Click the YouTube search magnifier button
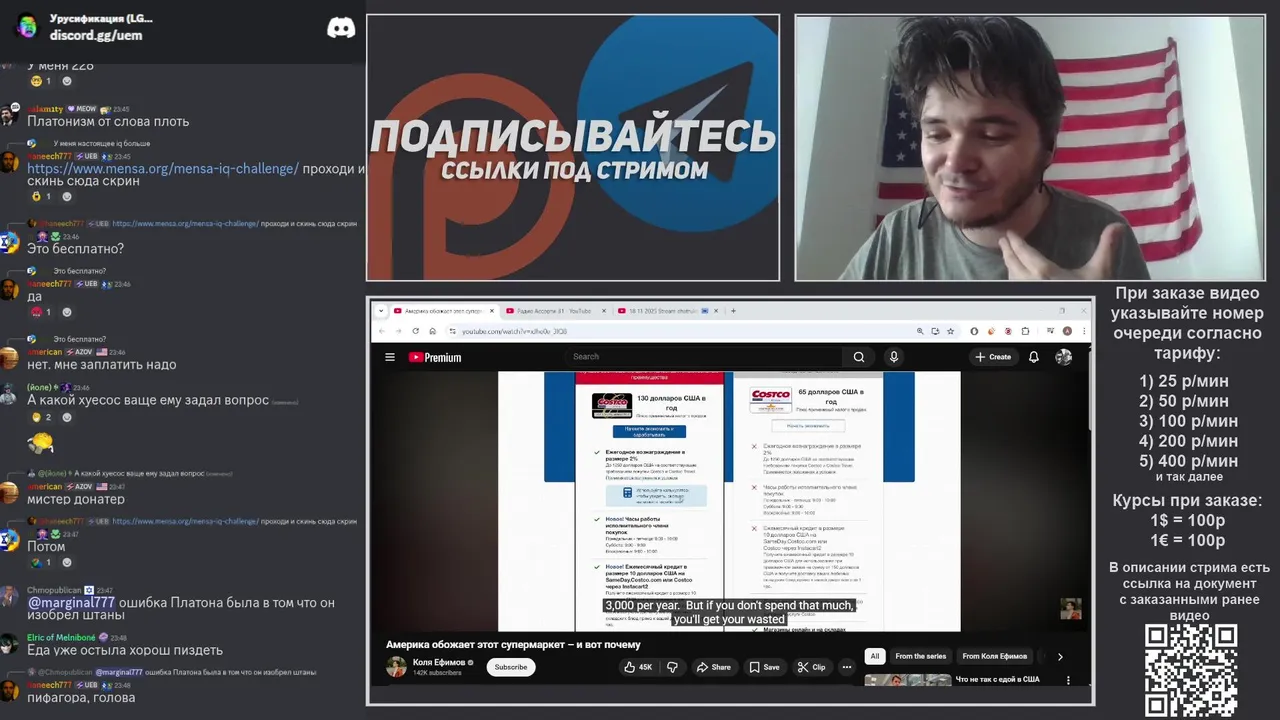 859,357
